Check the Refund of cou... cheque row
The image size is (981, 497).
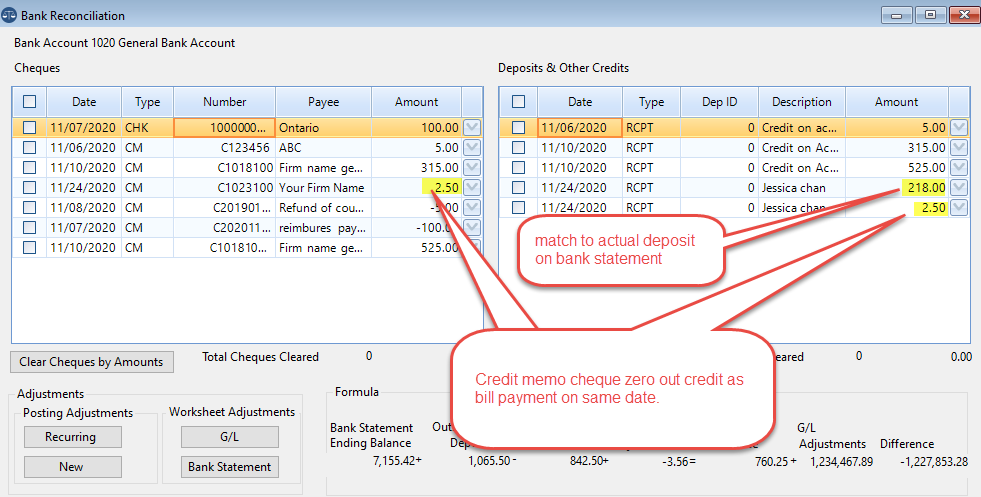coord(29,208)
